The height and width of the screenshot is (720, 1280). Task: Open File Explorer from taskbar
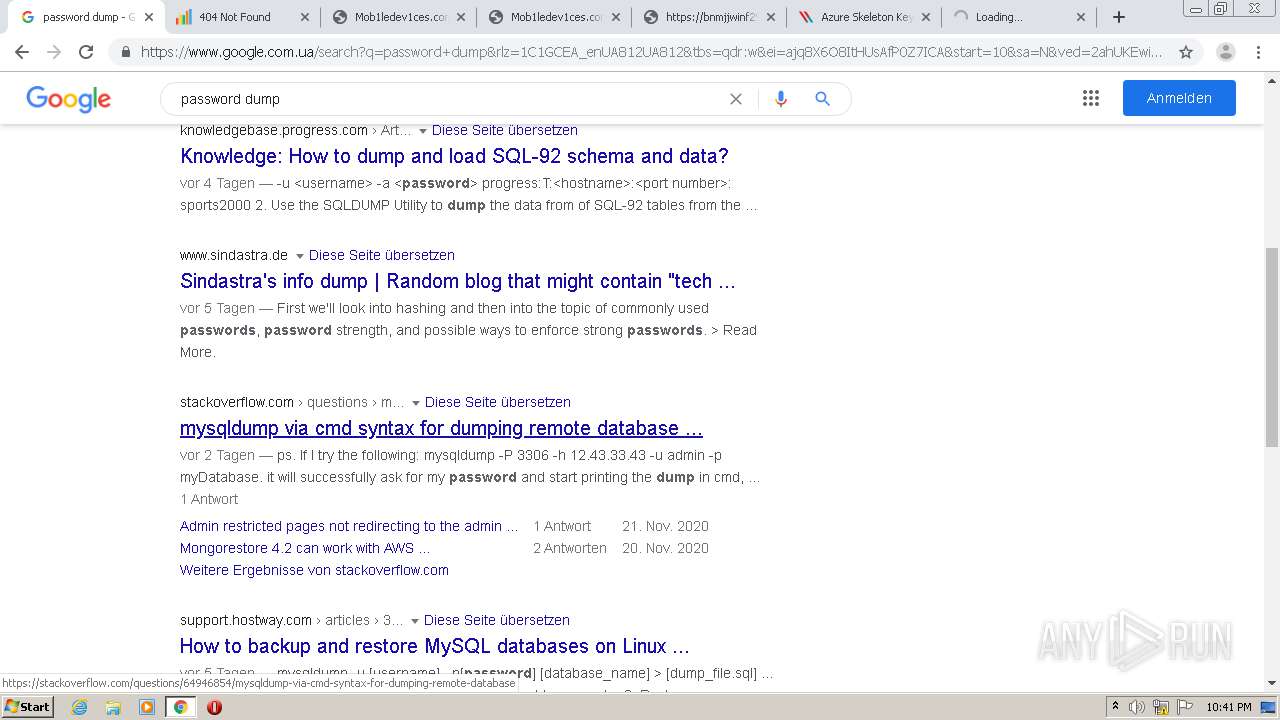113,707
